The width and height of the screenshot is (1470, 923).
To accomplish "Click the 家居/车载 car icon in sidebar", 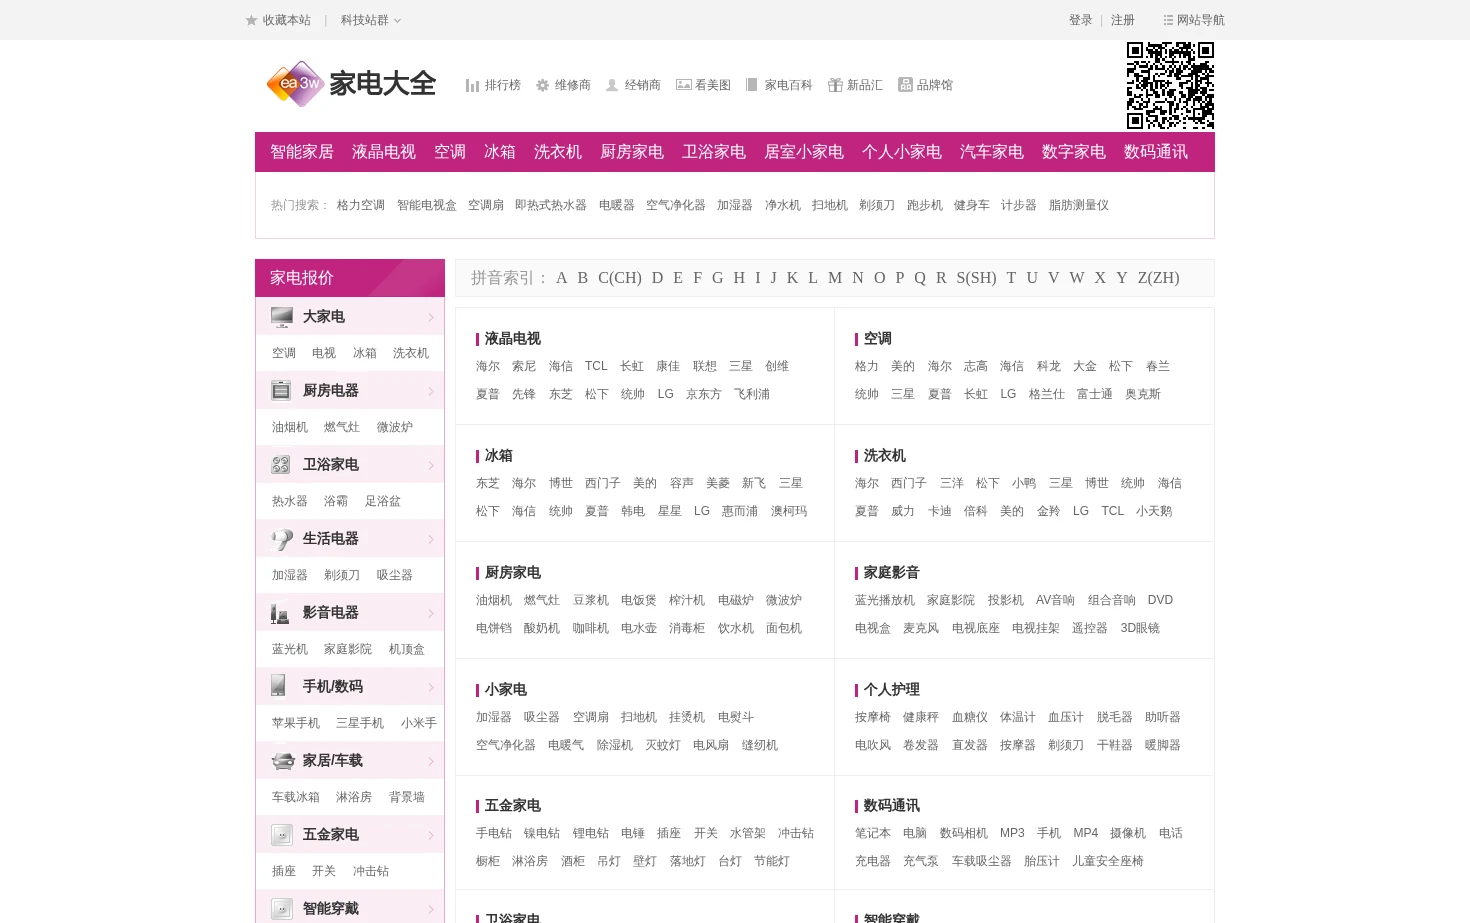I will (x=282, y=761).
